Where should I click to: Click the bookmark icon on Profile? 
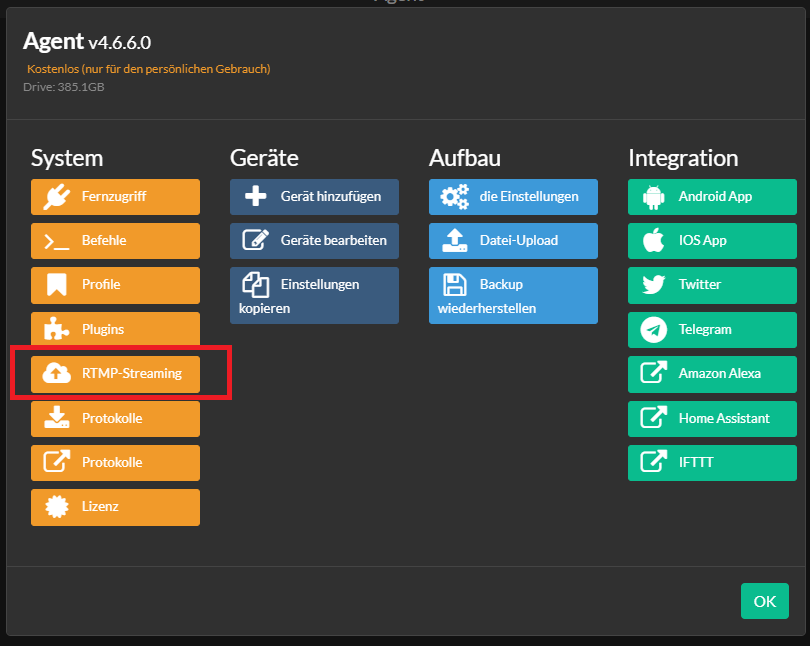pos(56,285)
